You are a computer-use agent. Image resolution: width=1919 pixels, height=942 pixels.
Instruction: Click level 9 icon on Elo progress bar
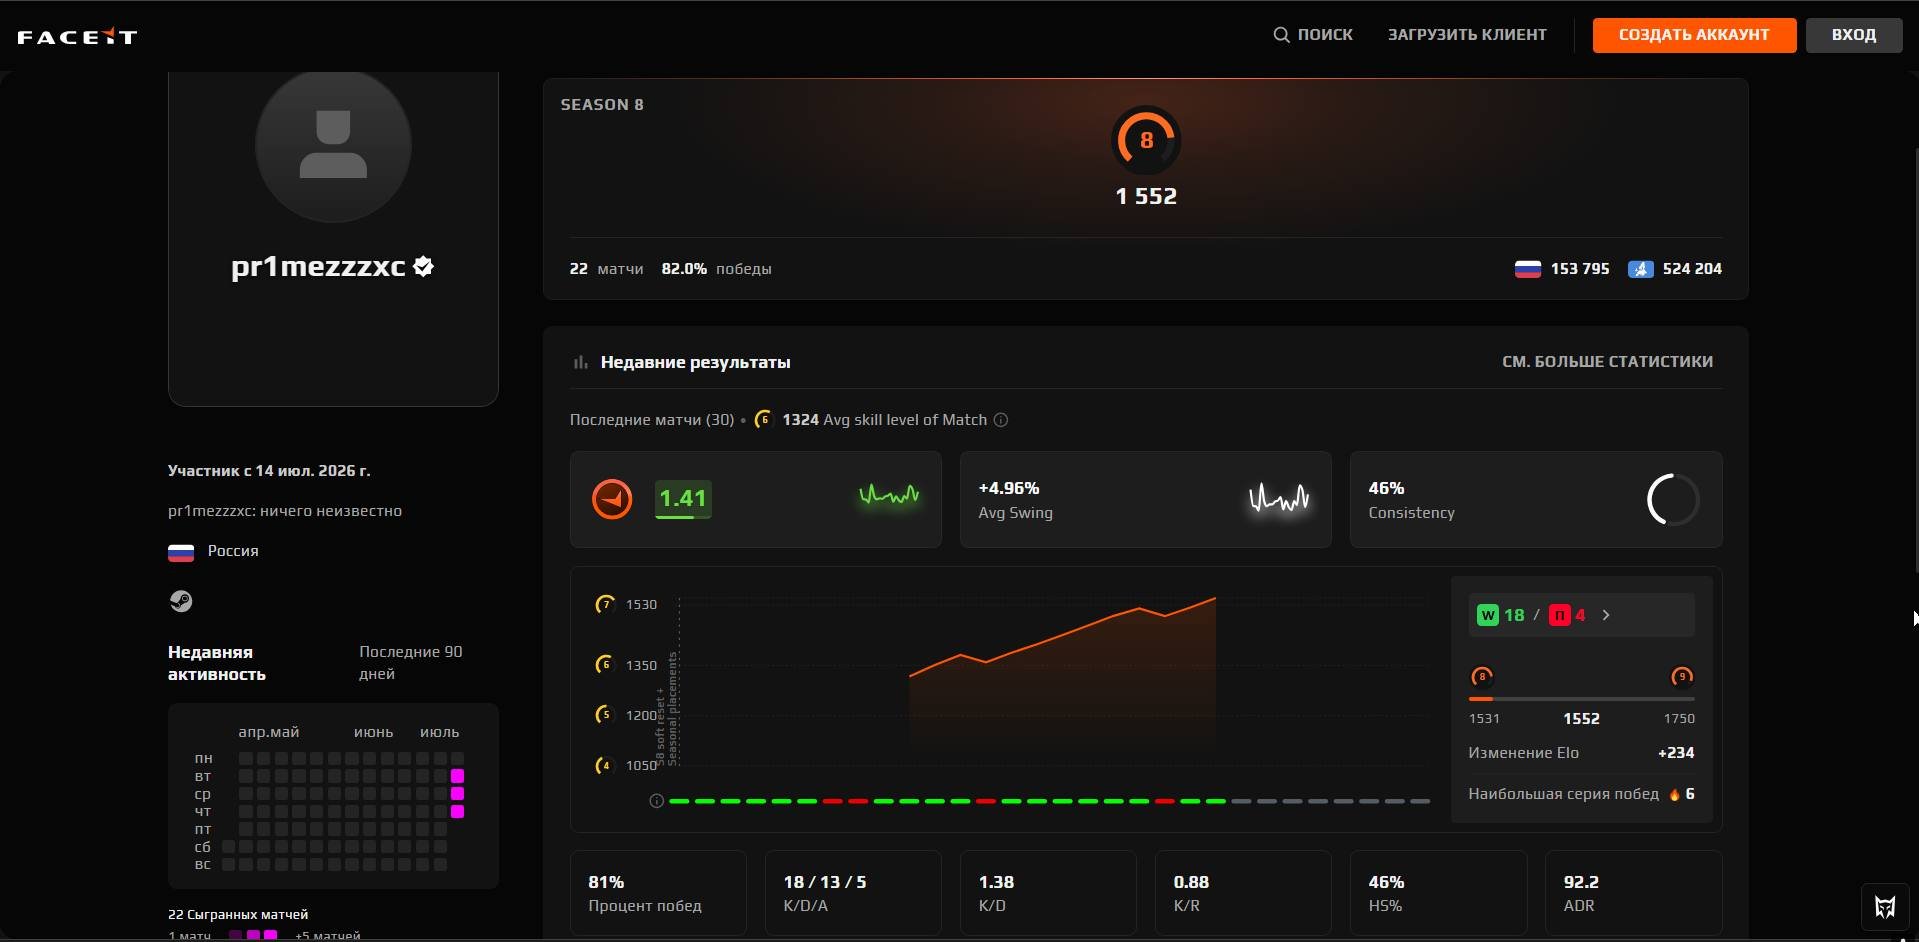[1682, 677]
